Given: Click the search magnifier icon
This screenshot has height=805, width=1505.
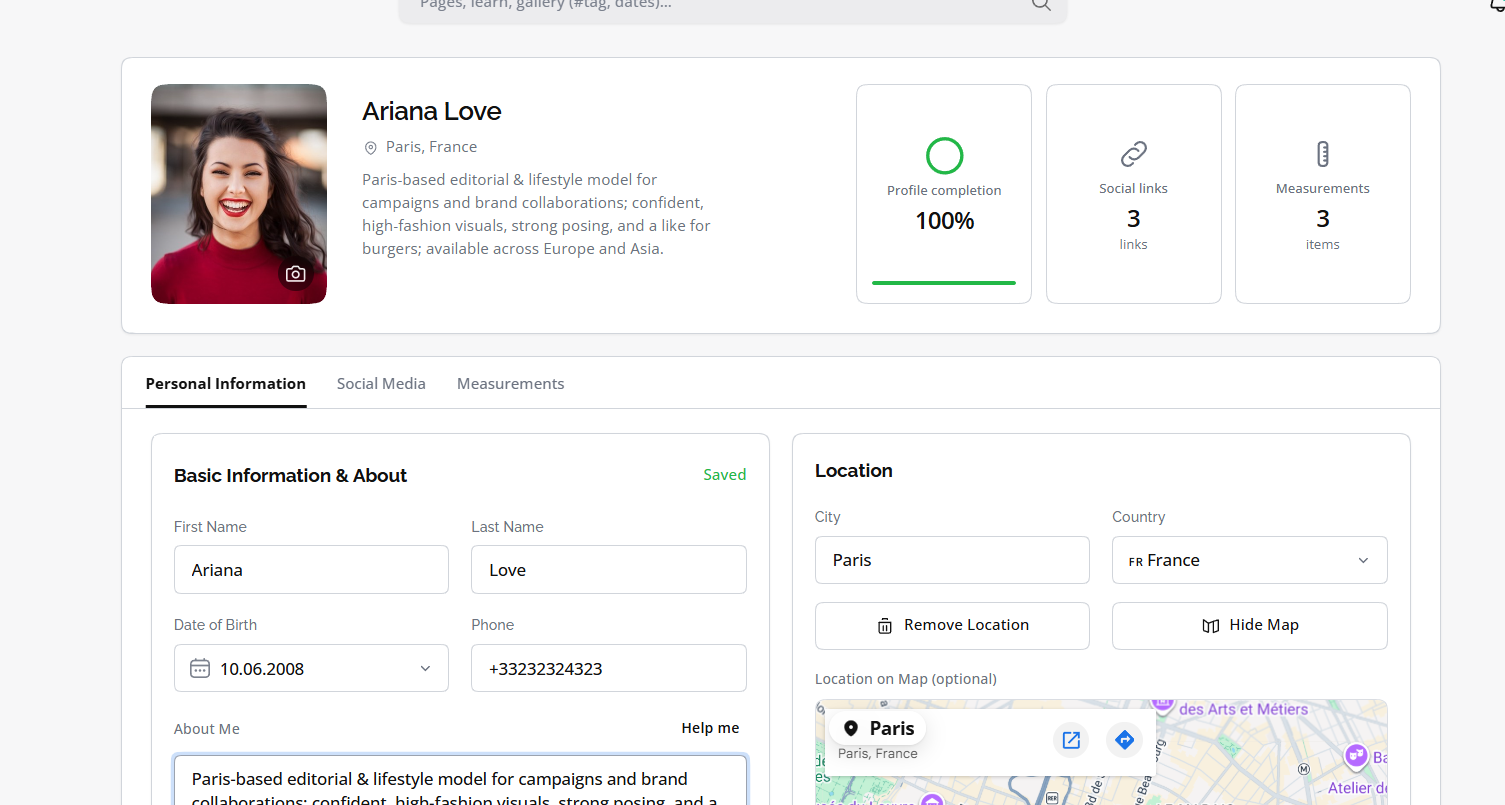Looking at the screenshot, I should (x=1041, y=4).
